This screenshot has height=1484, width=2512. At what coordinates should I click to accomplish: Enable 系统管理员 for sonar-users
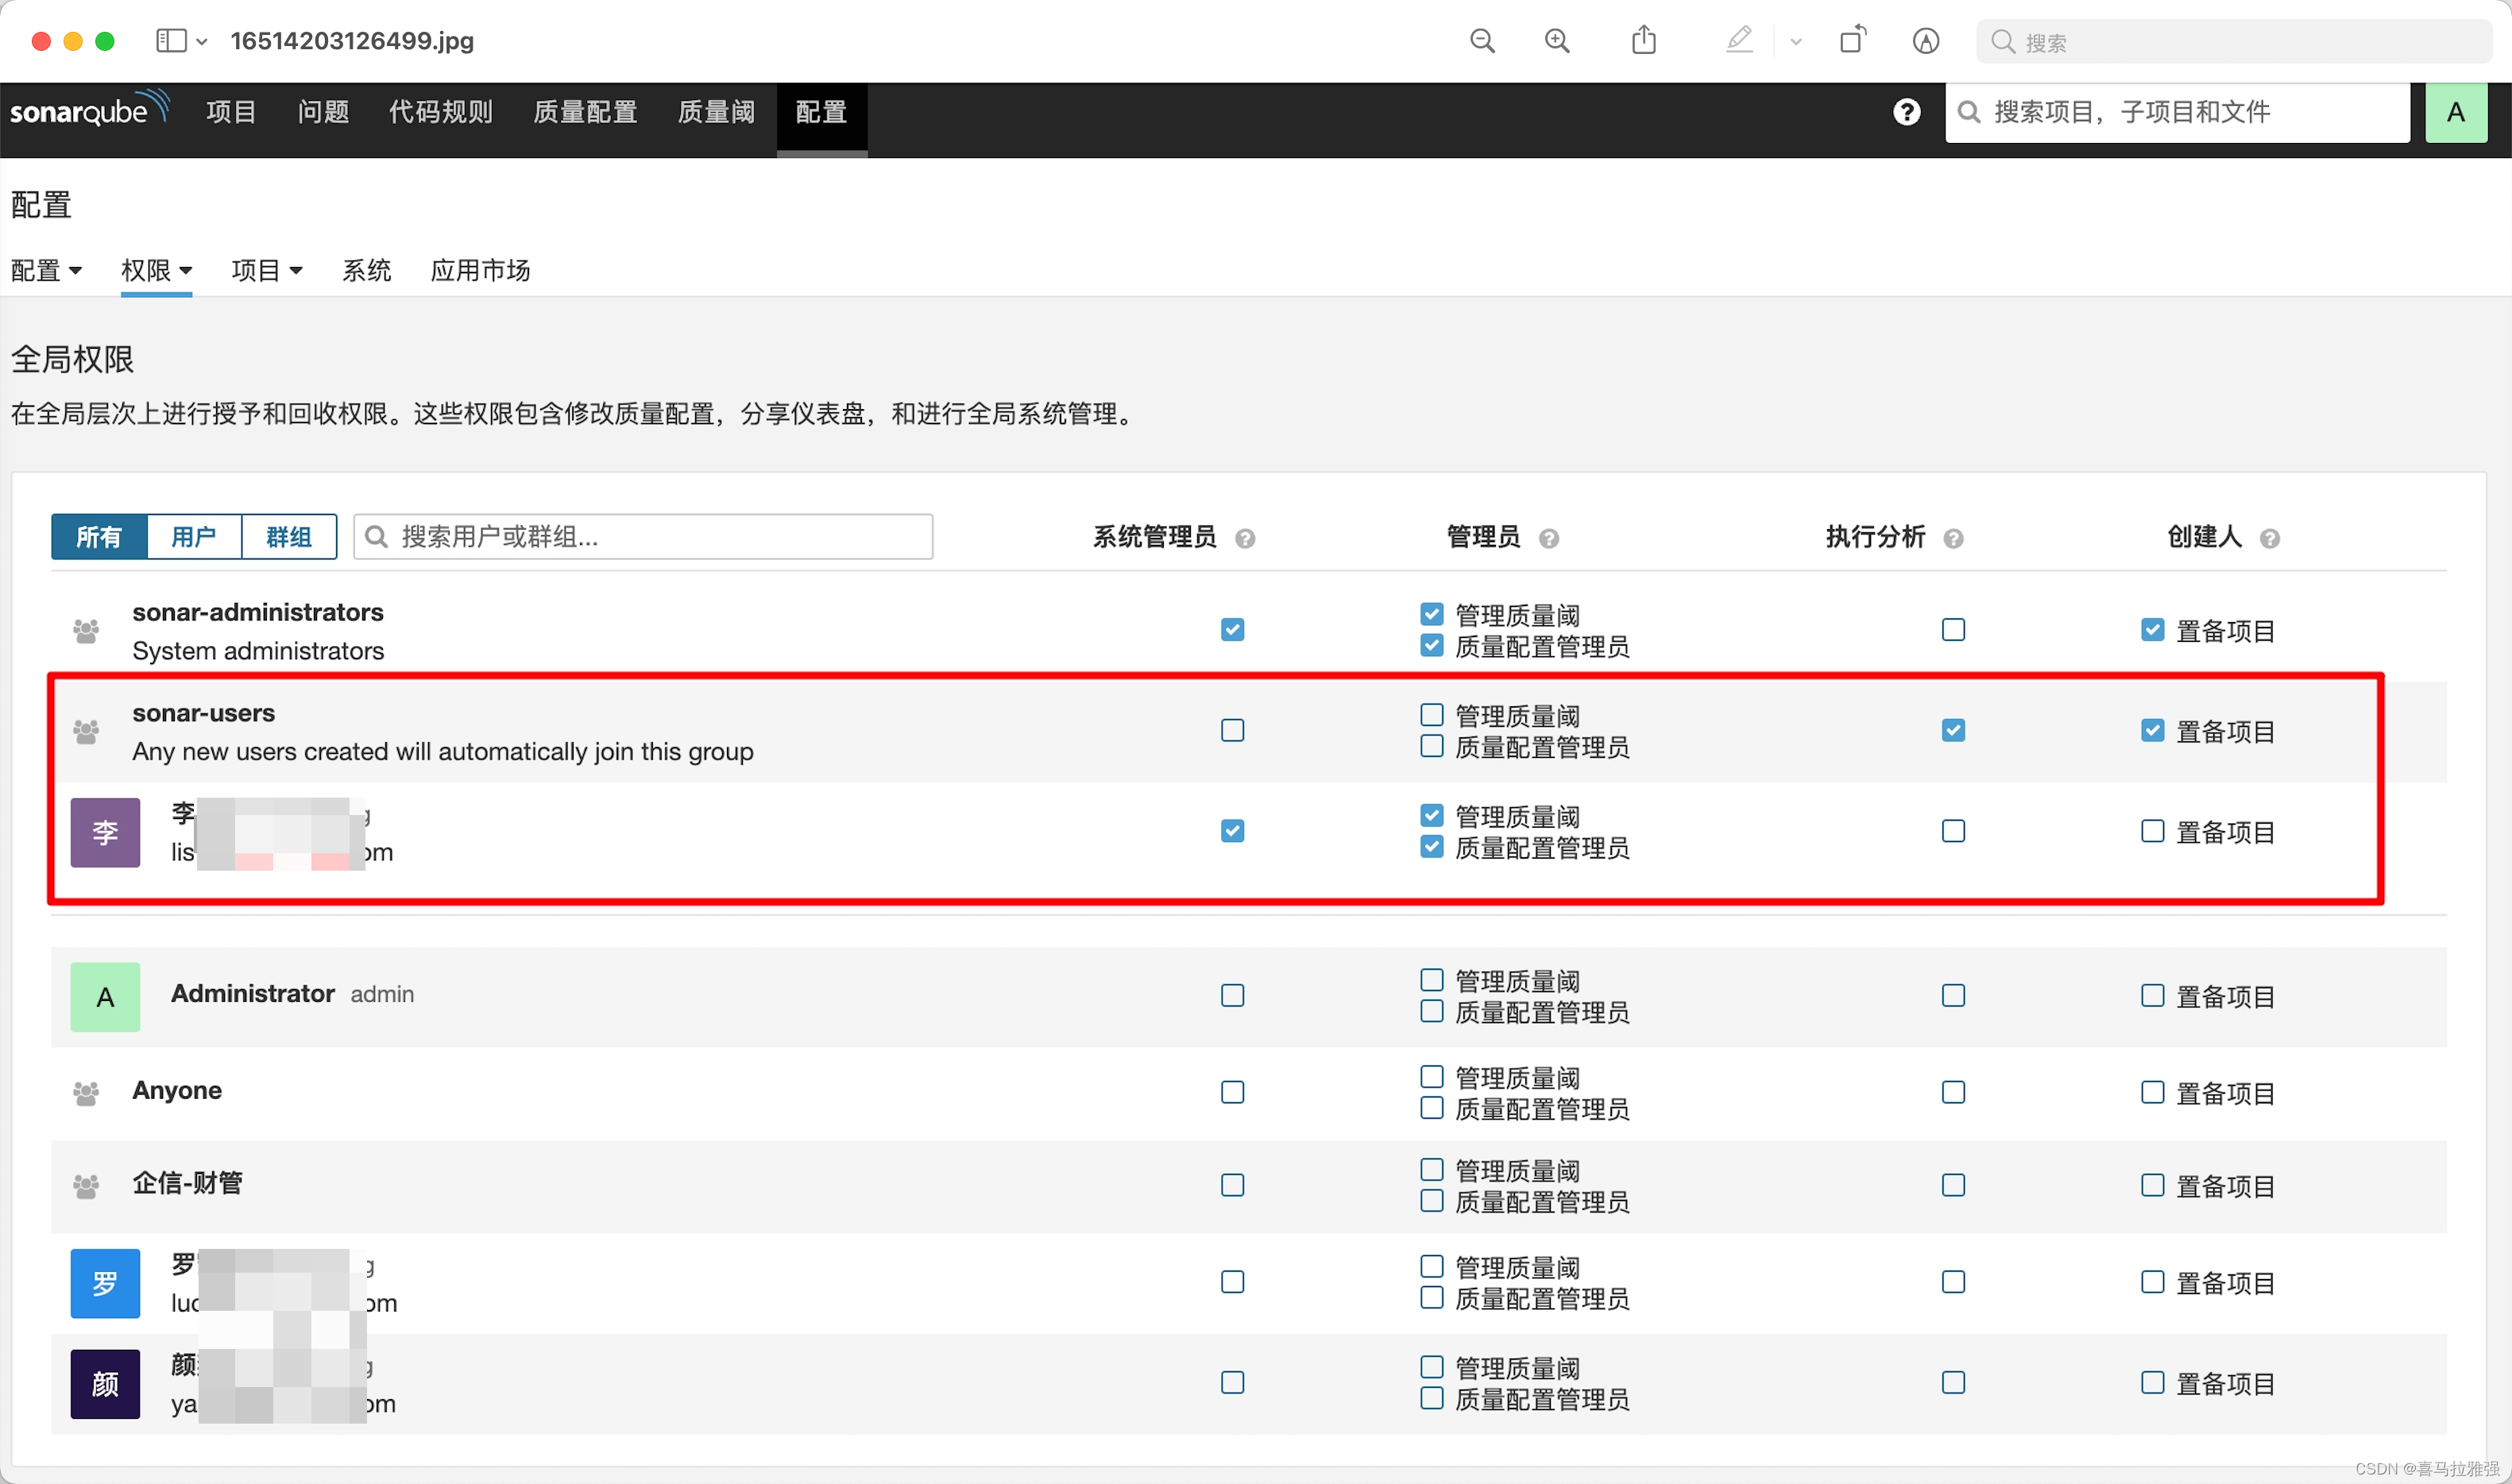(x=1232, y=731)
